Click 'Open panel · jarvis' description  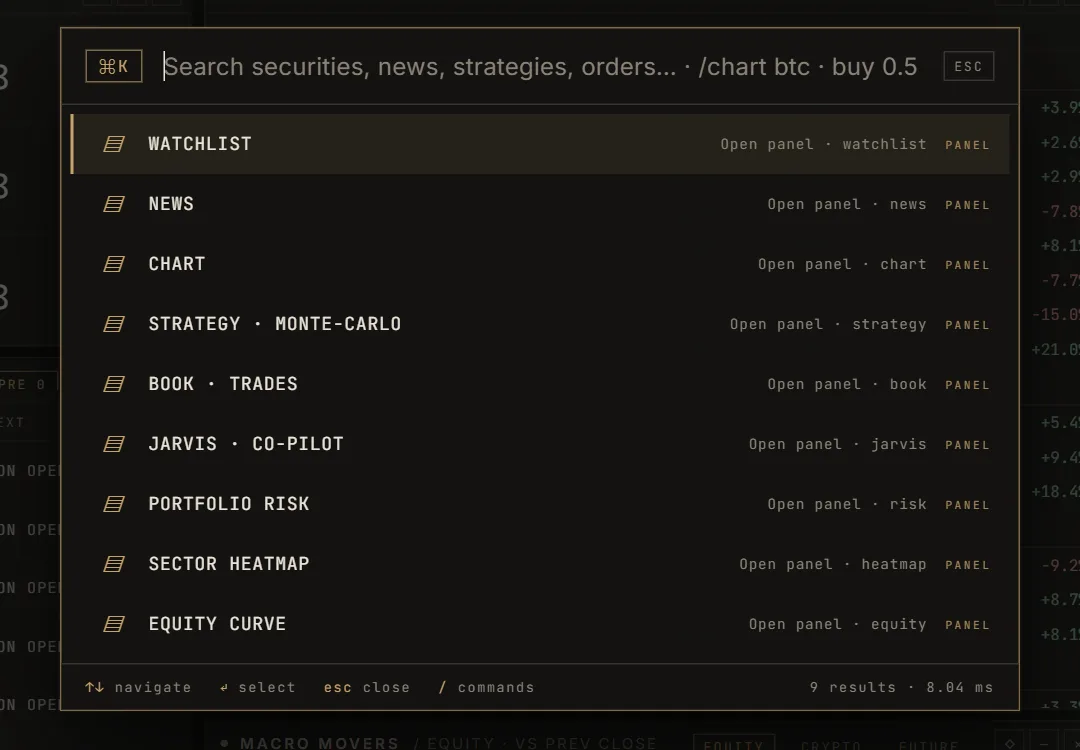point(838,444)
